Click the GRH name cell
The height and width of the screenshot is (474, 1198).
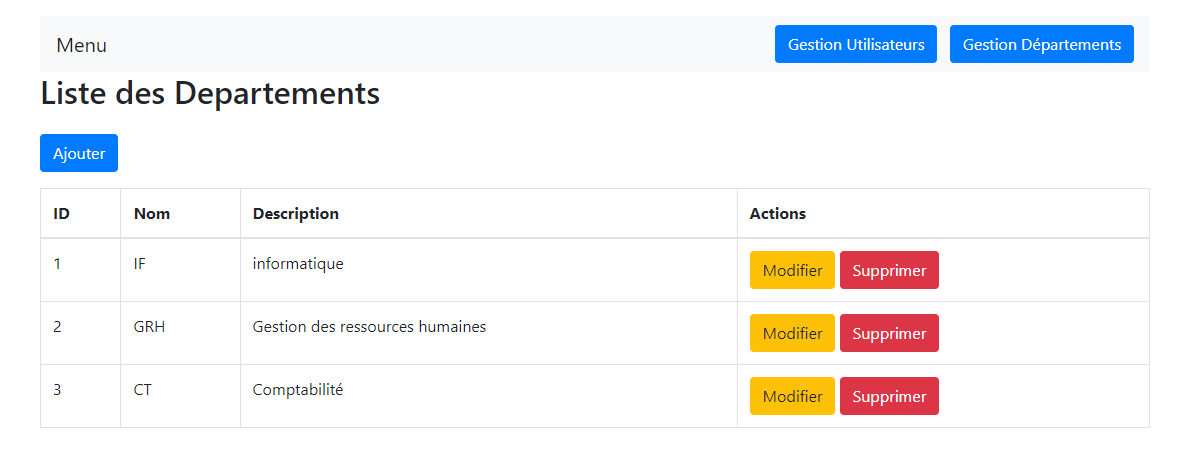click(x=149, y=327)
